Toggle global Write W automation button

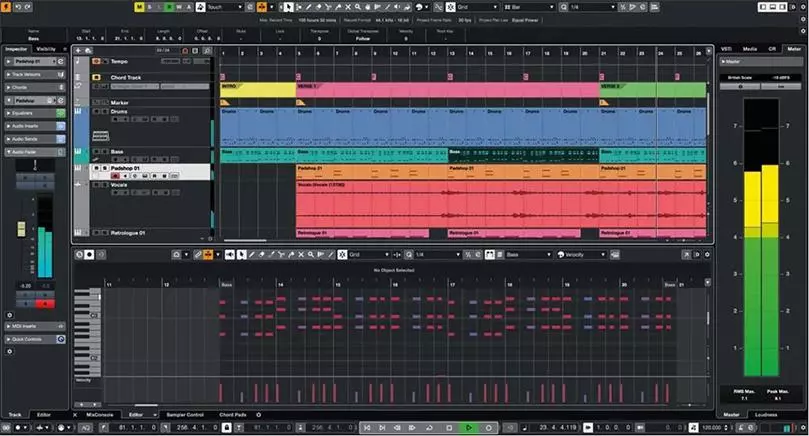tap(179, 7)
